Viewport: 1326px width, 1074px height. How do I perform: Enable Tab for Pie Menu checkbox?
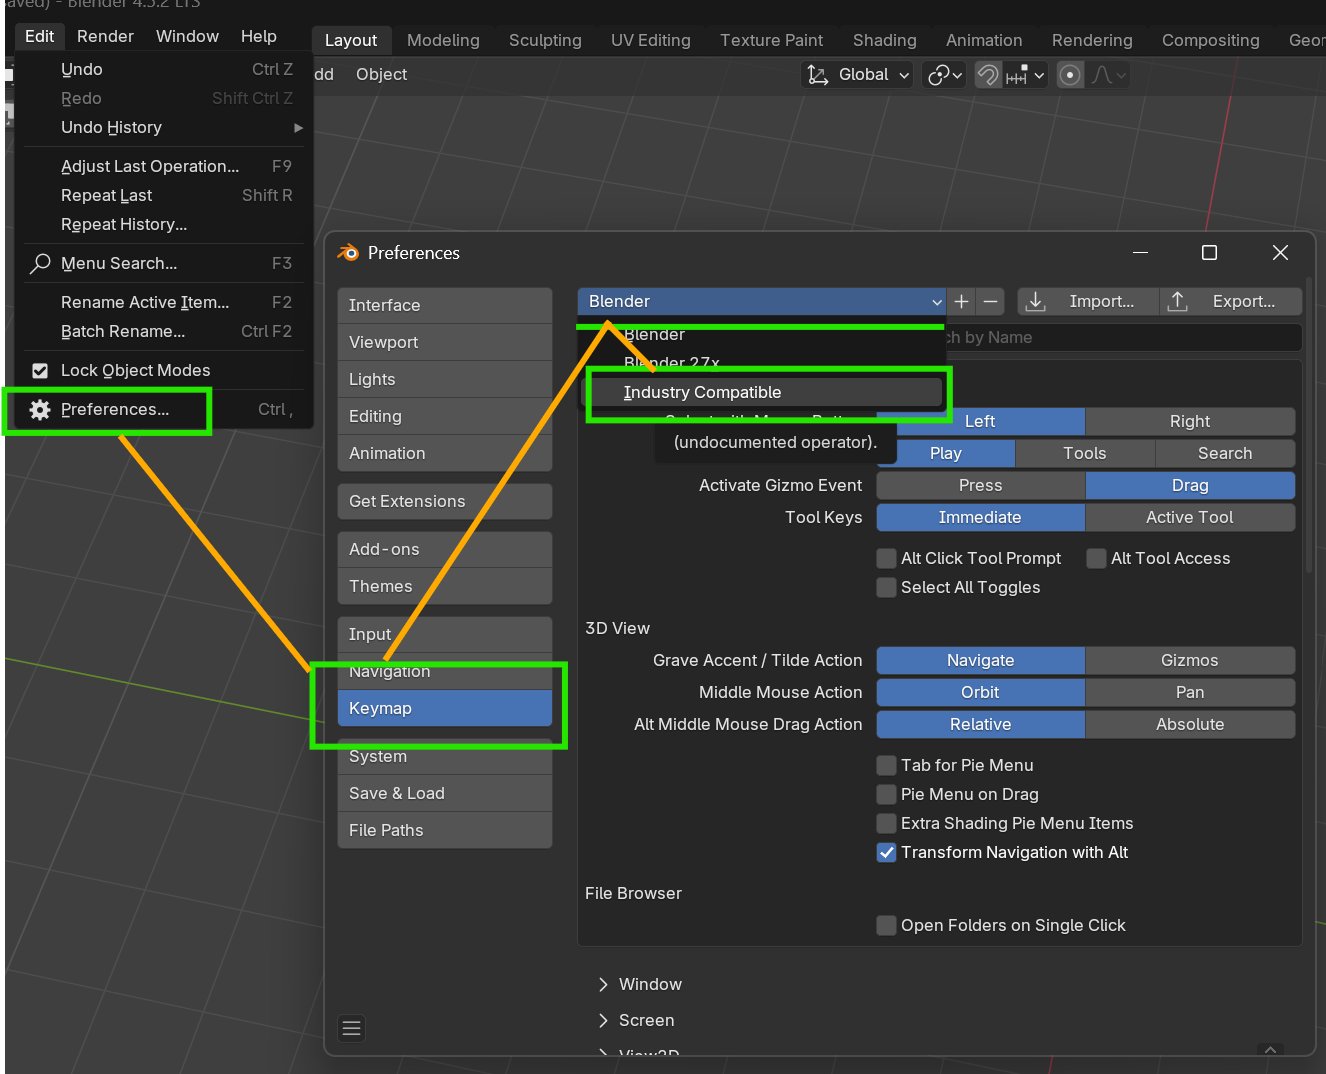pos(886,765)
